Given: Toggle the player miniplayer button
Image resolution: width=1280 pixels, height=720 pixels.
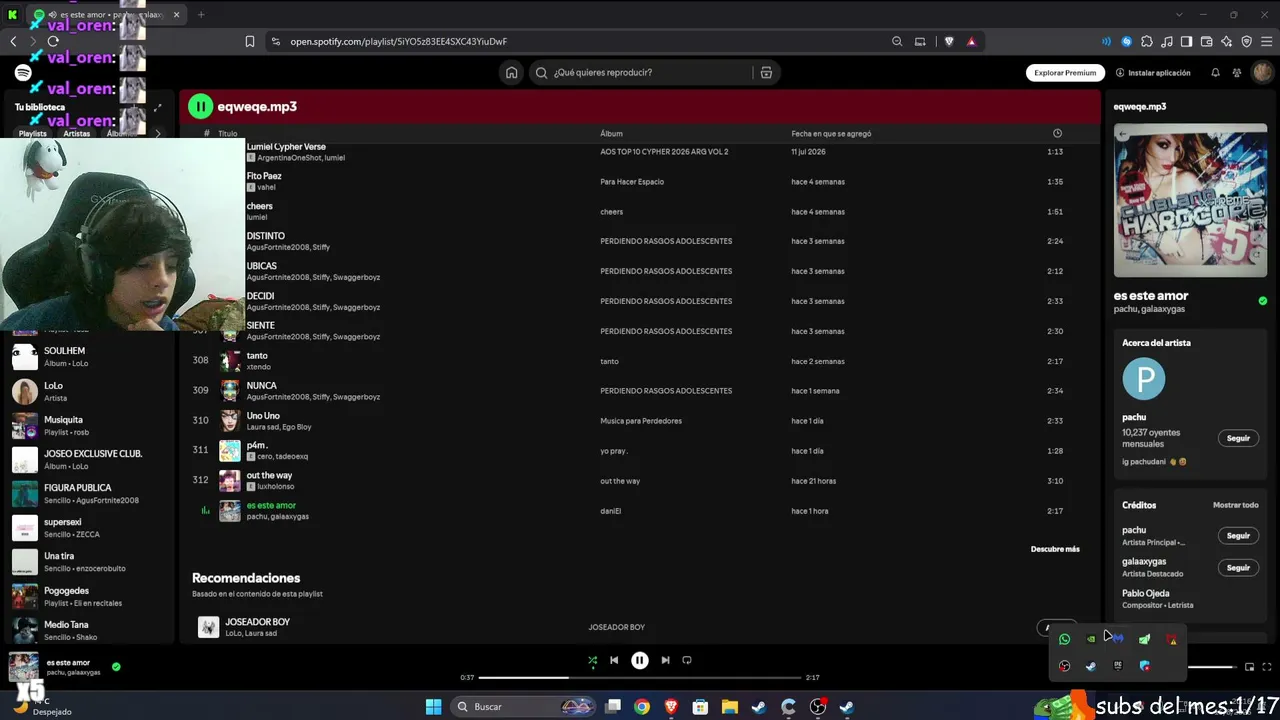Looking at the screenshot, I should pos(1249,666).
